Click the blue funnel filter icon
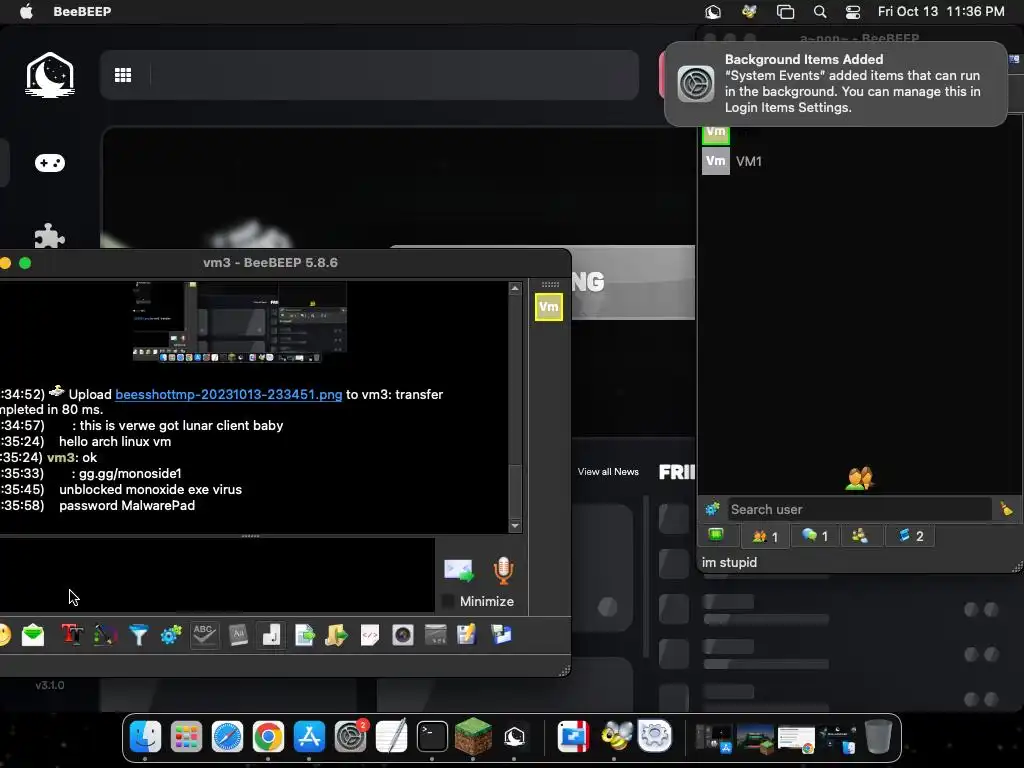Viewport: 1024px width, 768px height. pos(138,635)
